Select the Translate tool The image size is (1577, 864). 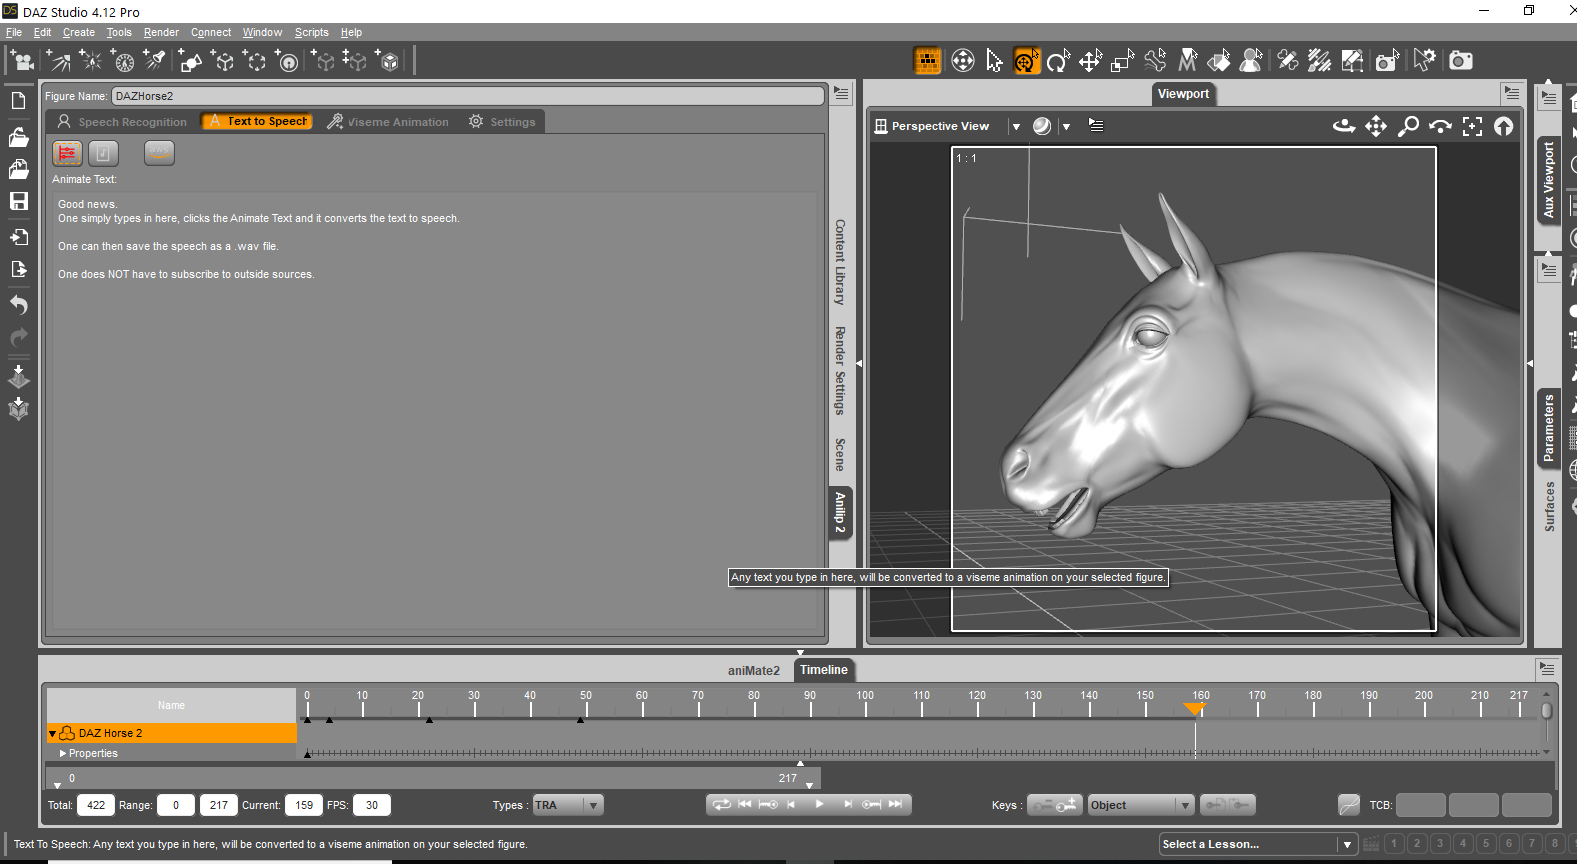pyautogui.click(x=1090, y=61)
